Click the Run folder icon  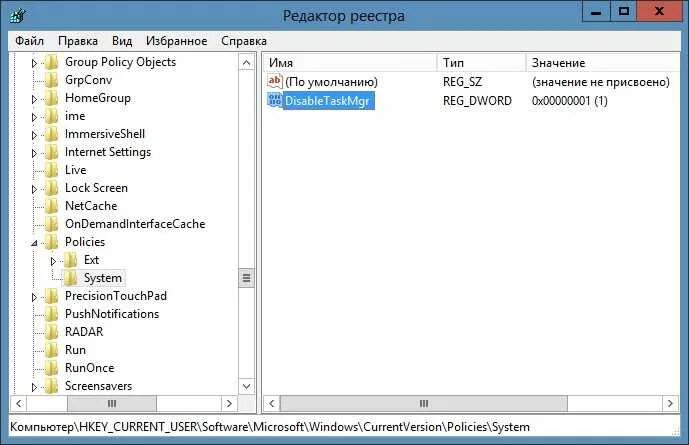tap(52, 350)
